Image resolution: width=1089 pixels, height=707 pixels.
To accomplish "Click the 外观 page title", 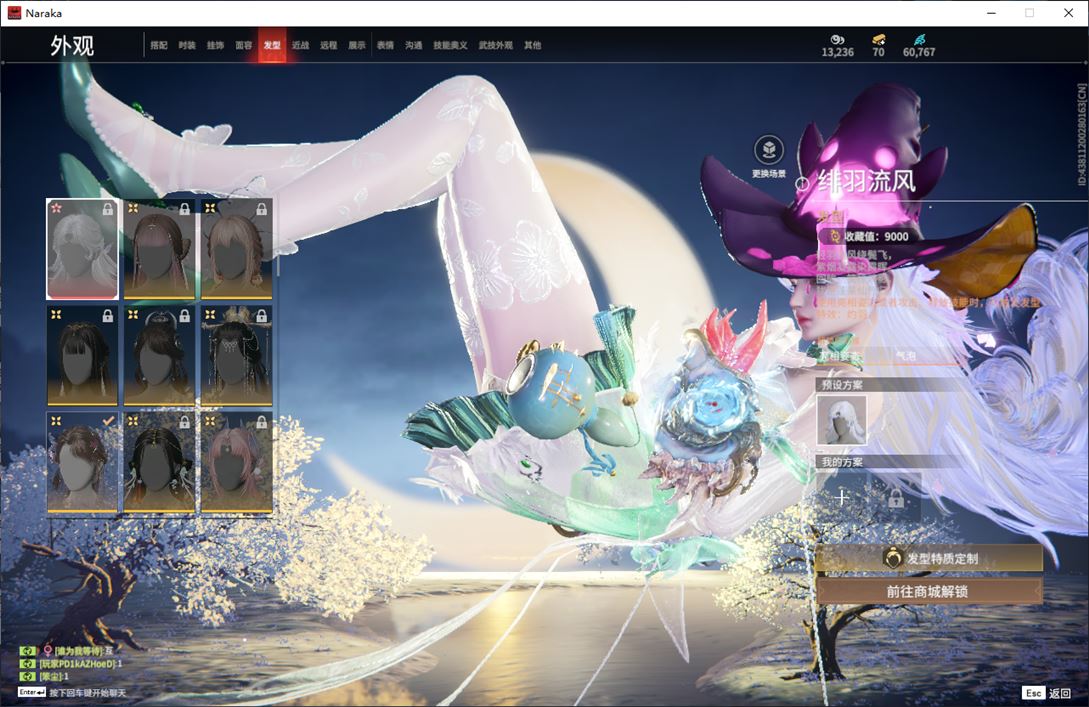I will (72, 46).
